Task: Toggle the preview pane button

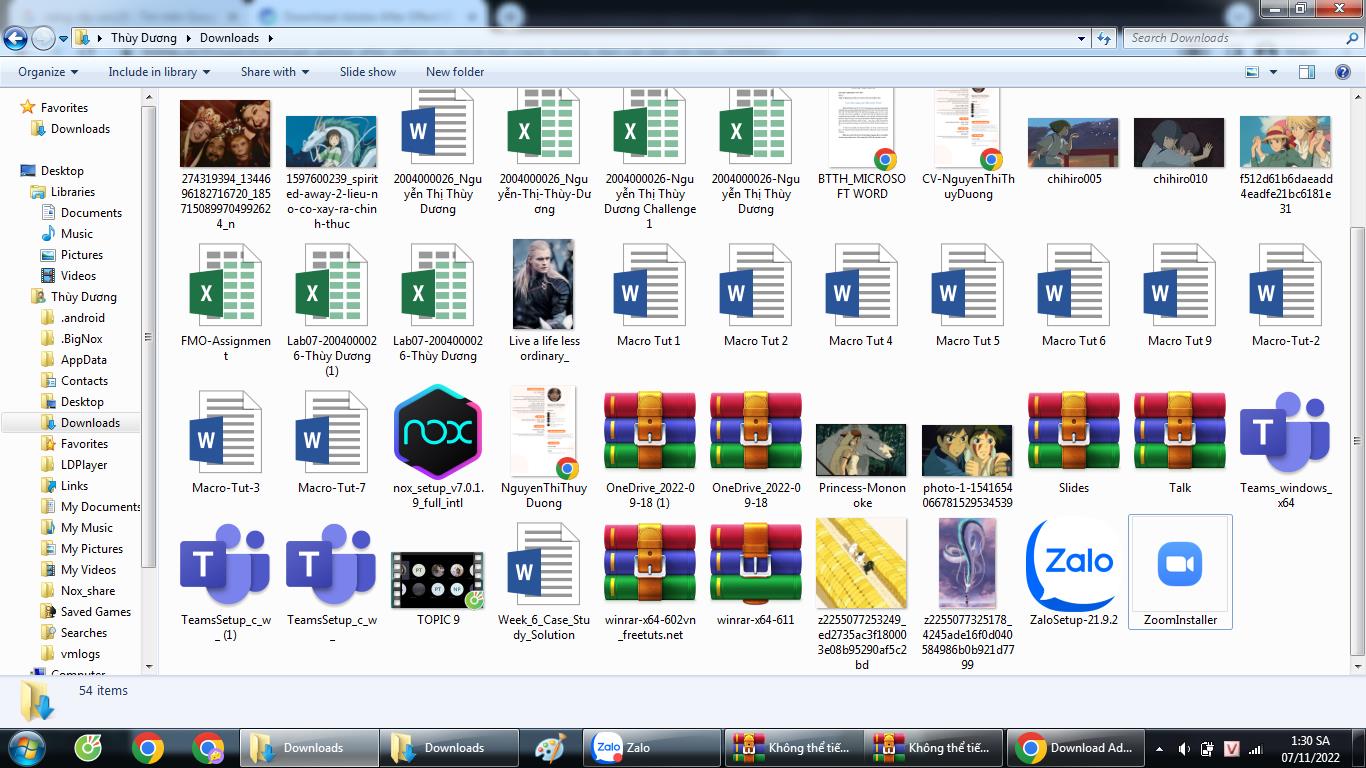Action: point(1306,72)
